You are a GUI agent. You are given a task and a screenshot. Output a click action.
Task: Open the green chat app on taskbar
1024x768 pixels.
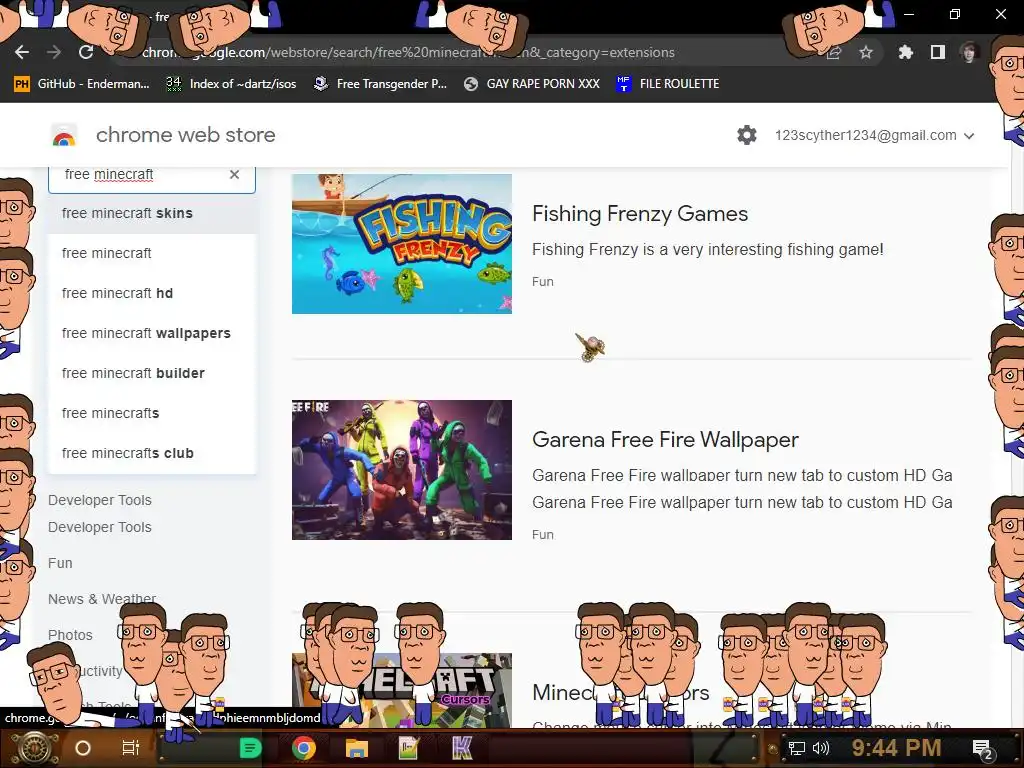[250, 748]
